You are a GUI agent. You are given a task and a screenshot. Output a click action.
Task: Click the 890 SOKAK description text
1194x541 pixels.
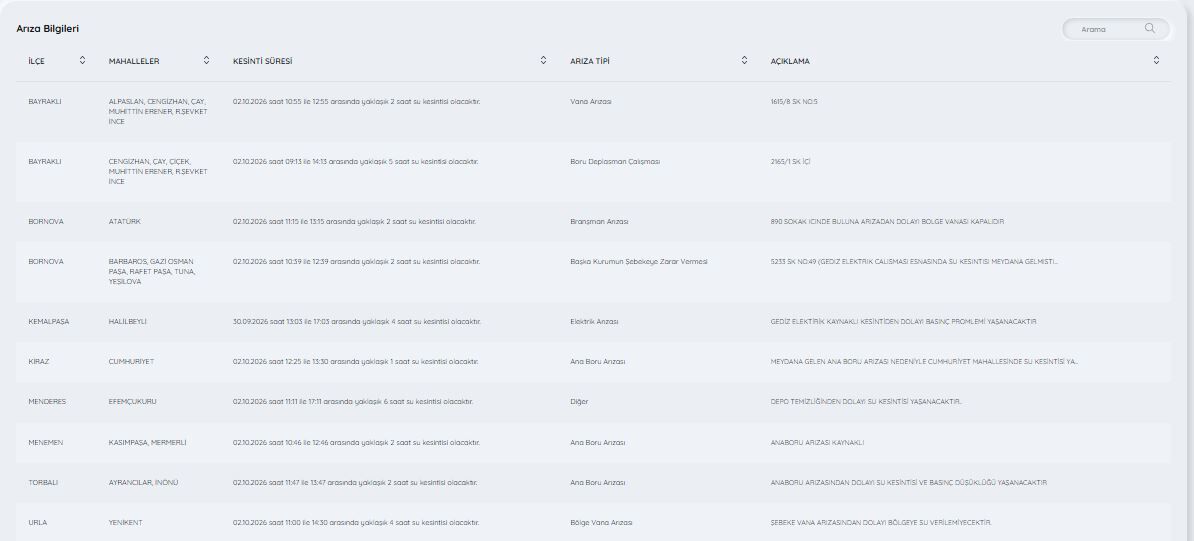[887, 222]
